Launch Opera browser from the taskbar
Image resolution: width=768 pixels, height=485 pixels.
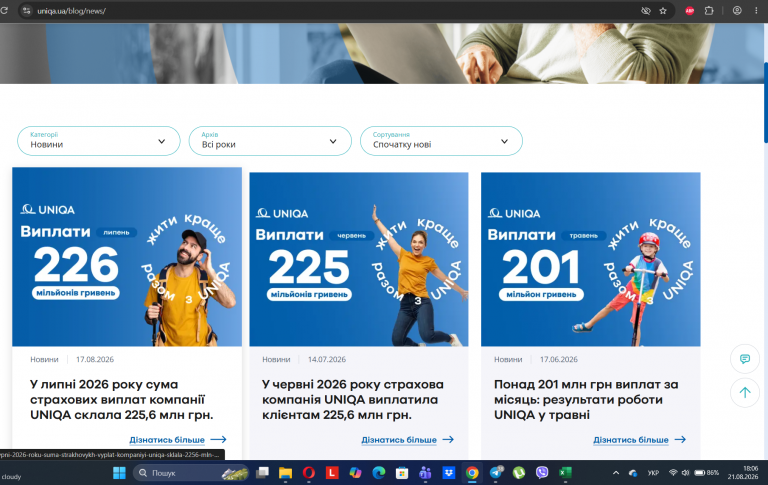point(309,473)
